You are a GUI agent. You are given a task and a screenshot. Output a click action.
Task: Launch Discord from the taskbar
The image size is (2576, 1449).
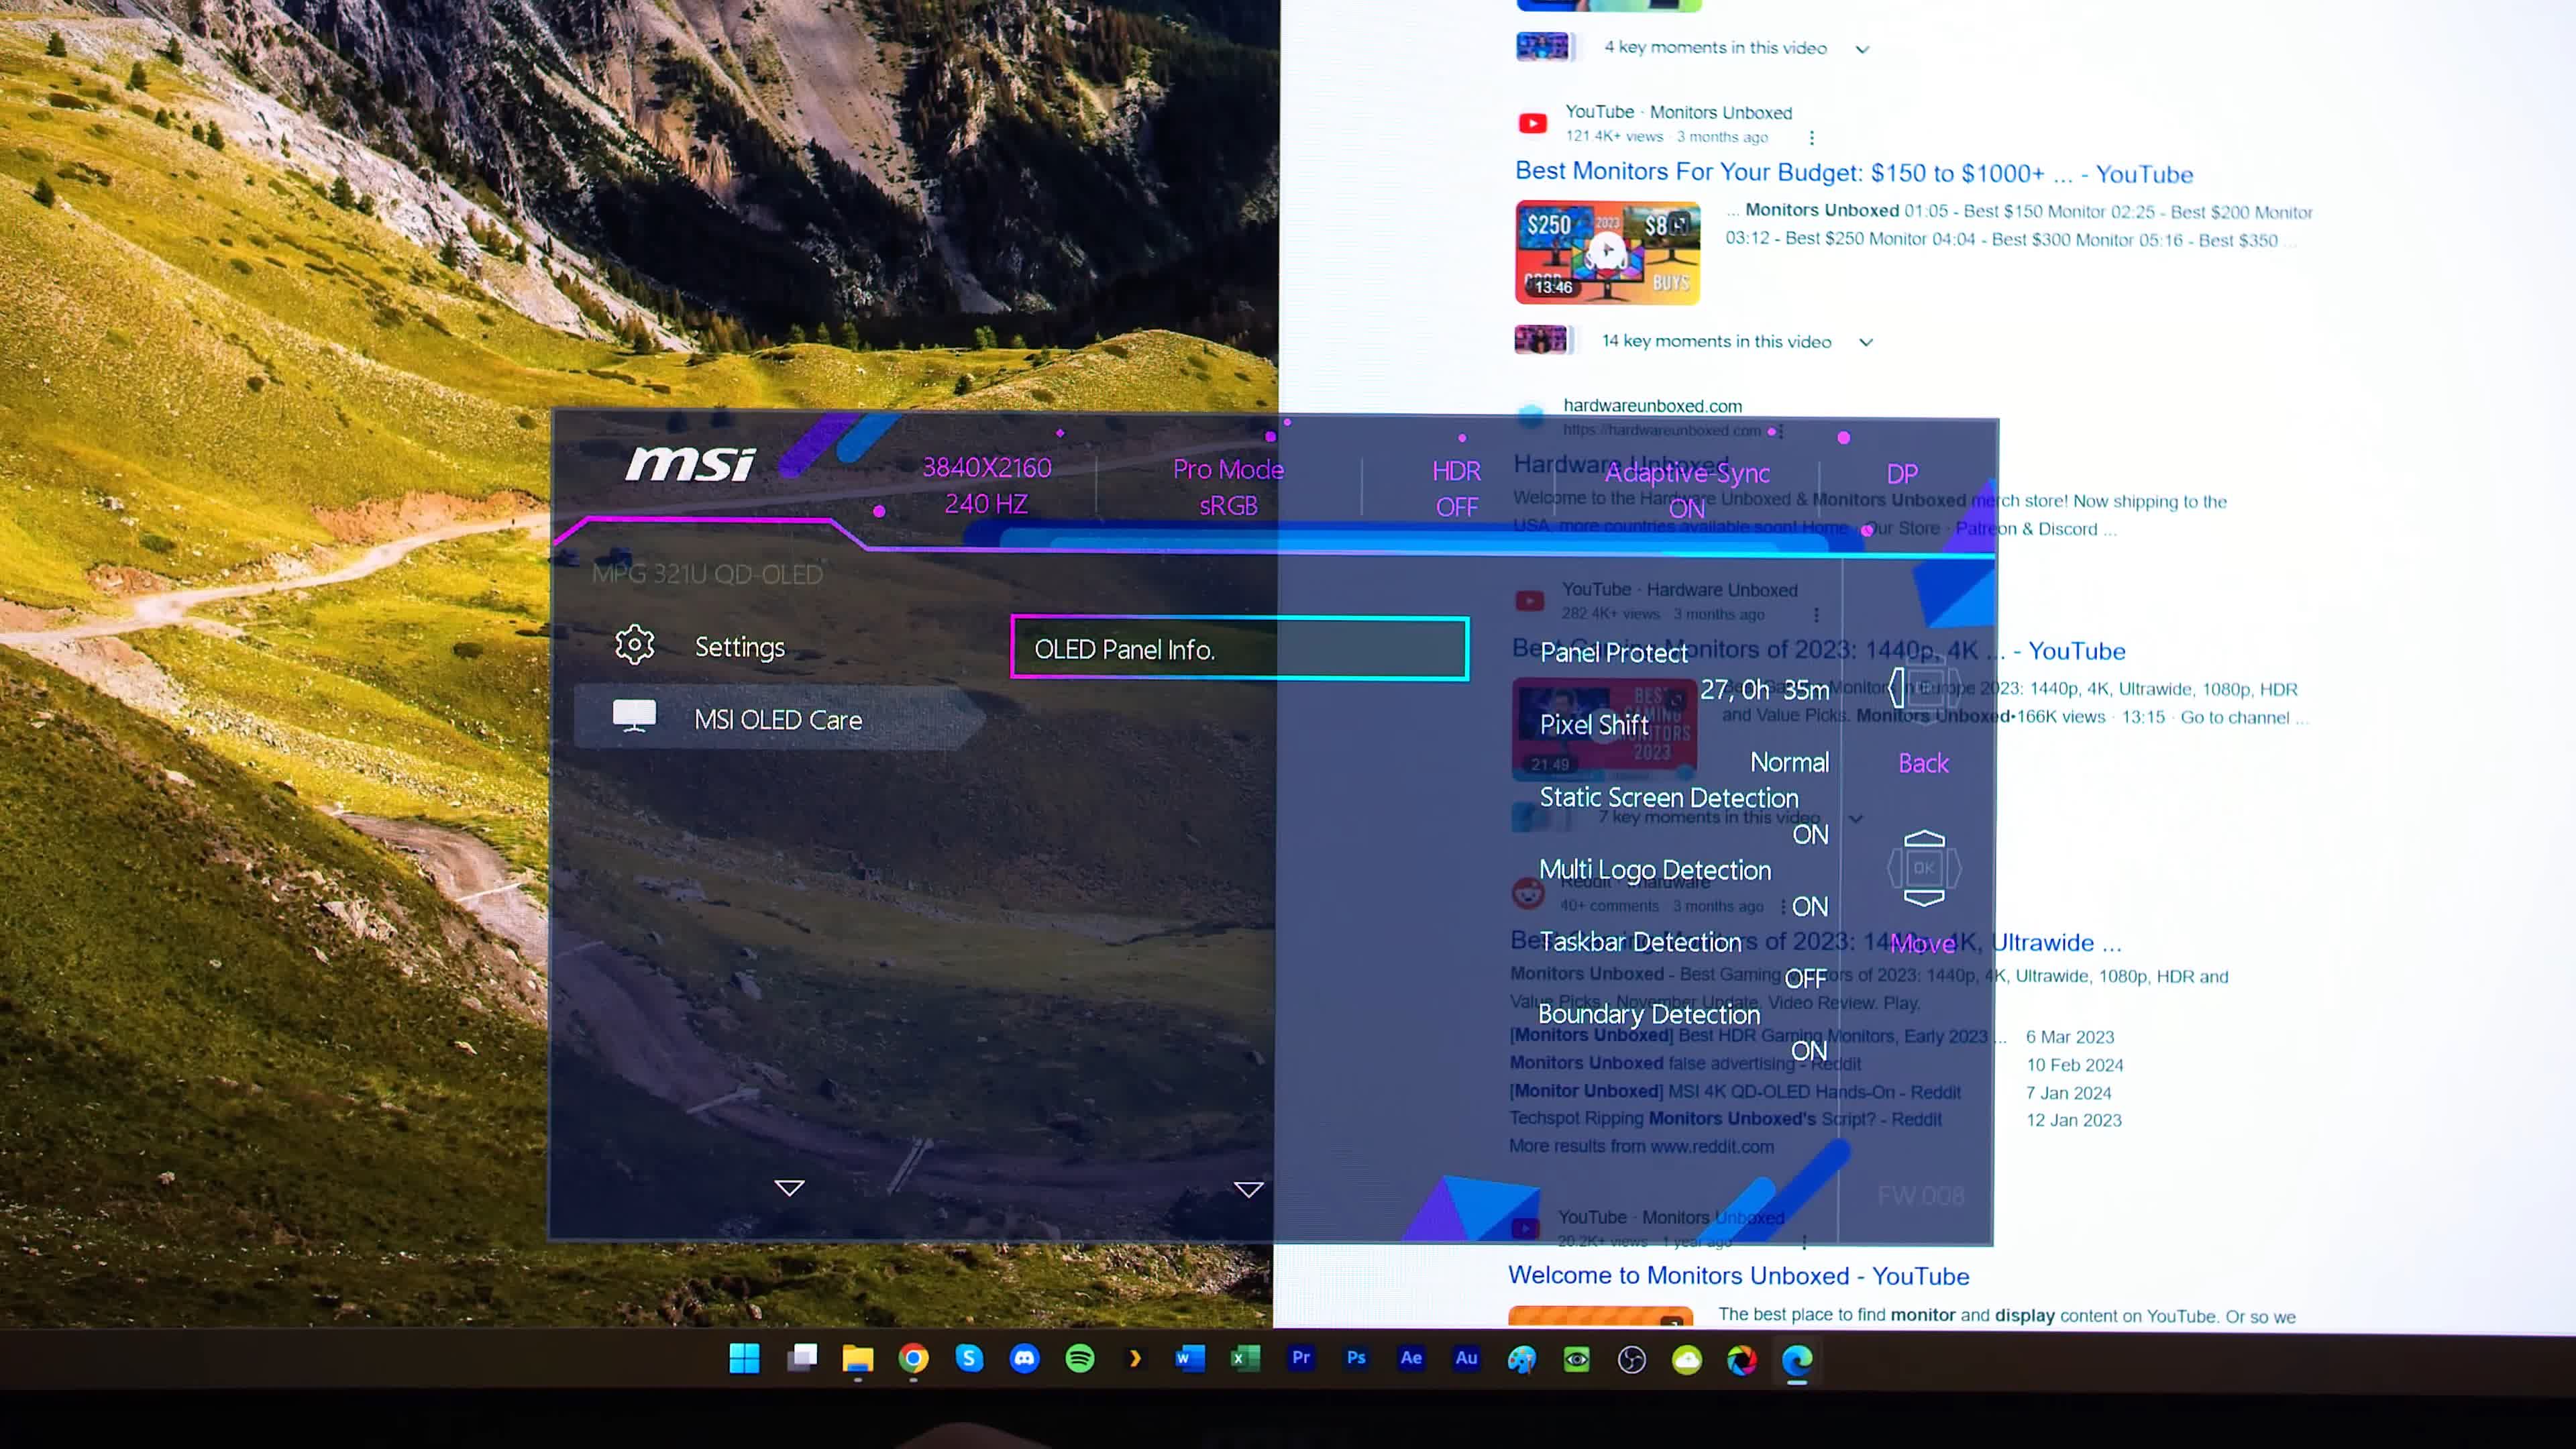pos(1024,1359)
